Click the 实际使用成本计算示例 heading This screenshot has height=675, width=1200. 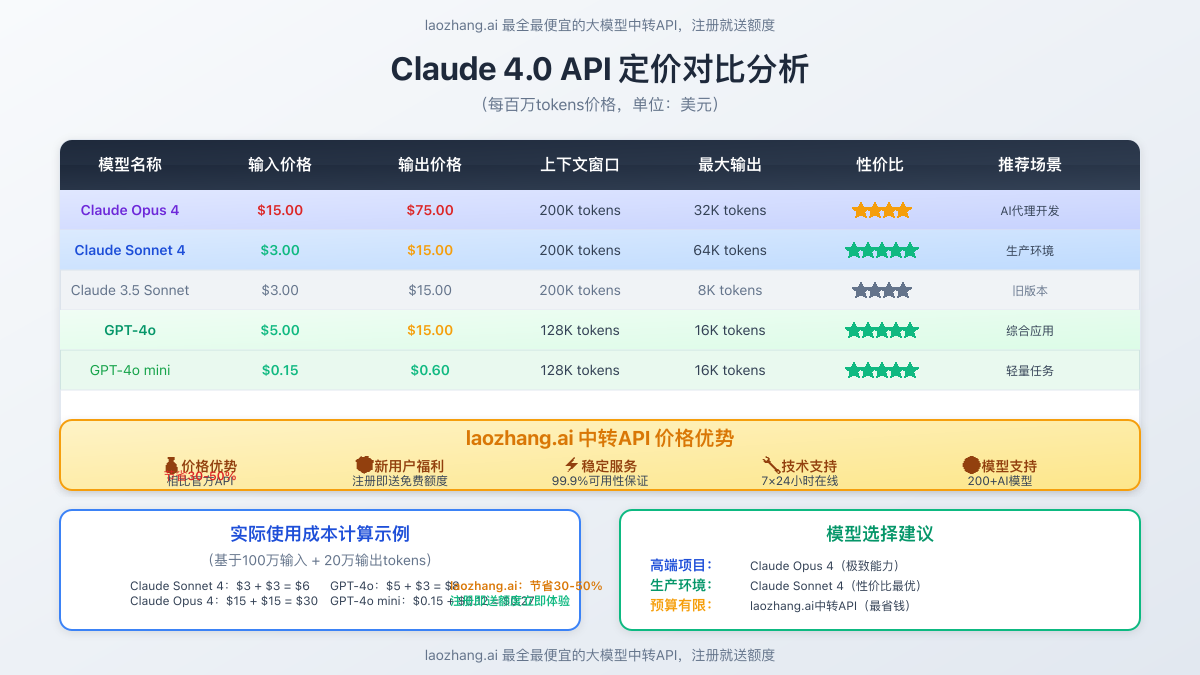[320, 534]
